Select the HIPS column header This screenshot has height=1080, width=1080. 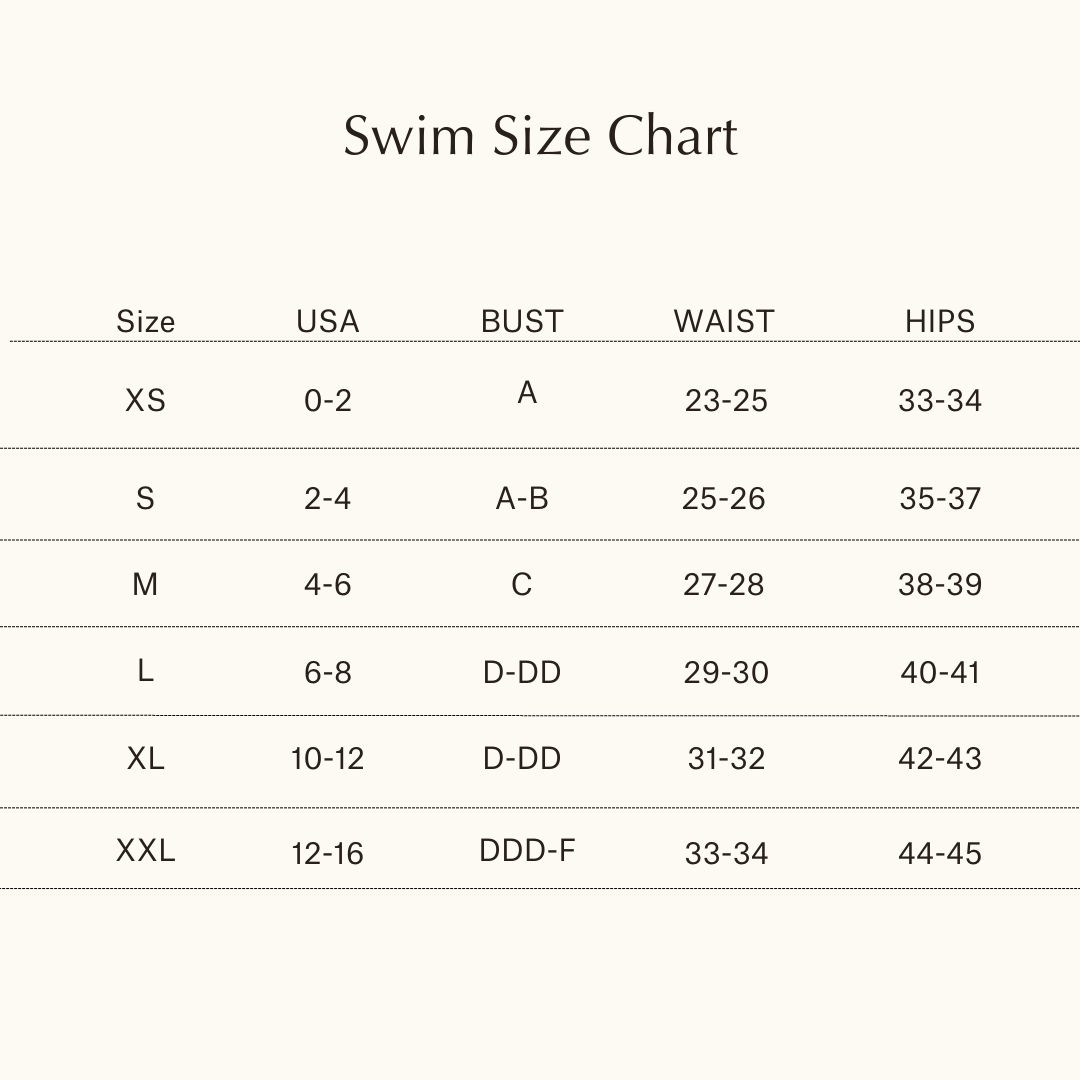[x=939, y=321]
